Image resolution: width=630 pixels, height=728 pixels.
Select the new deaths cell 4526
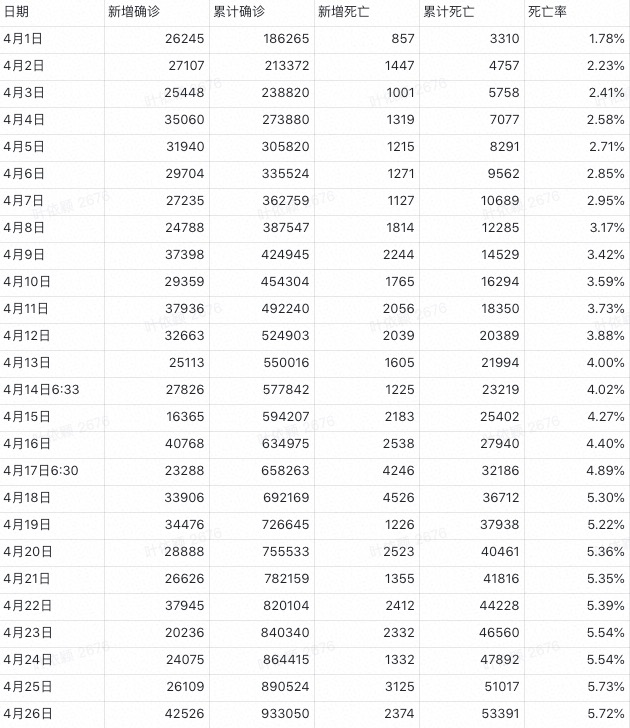pos(395,498)
